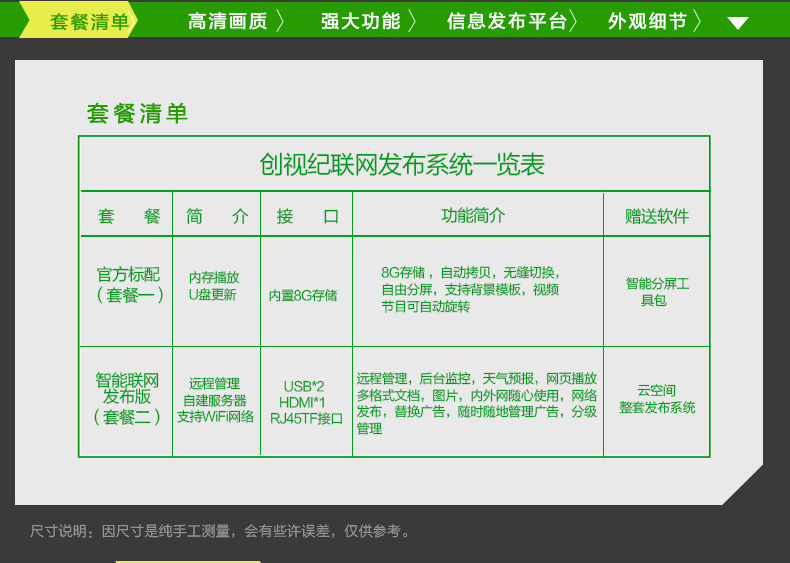The image size is (790, 563).
Task: Click the 尺寸说明 footer note text
Action: click(x=220, y=531)
